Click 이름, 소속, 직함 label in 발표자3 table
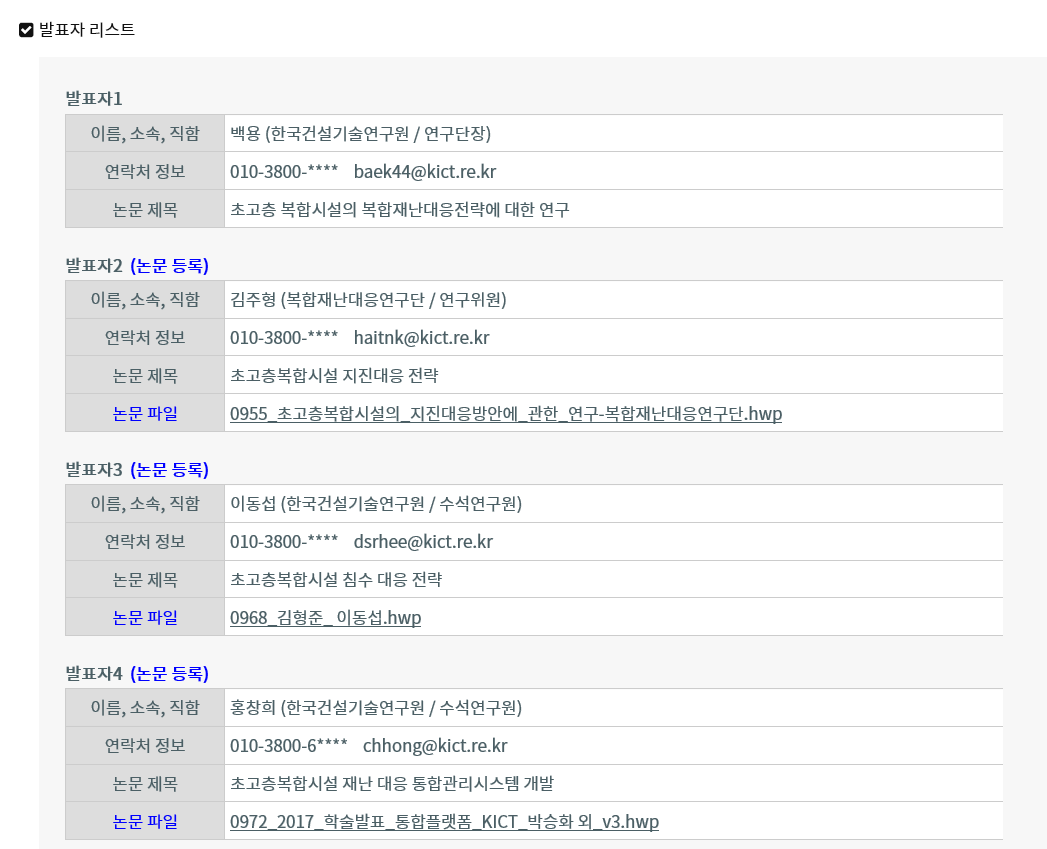This screenshot has height=849, width=1047. coord(145,504)
